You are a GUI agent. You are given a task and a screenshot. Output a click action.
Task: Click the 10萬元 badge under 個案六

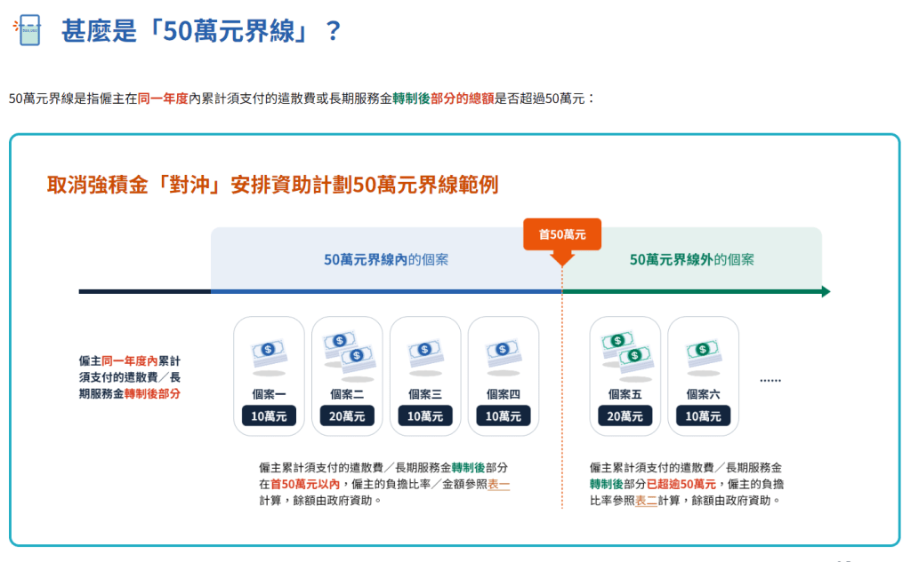pyautogui.click(x=703, y=416)
